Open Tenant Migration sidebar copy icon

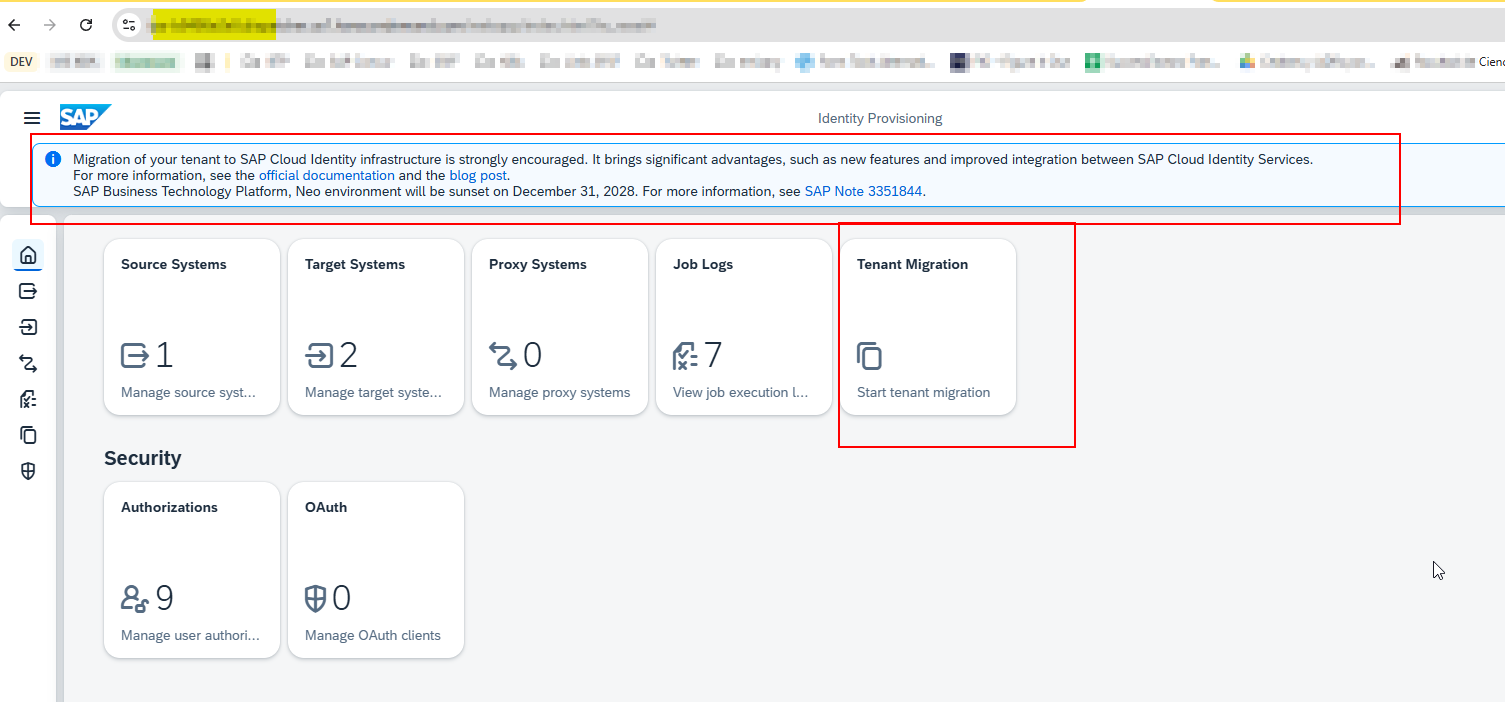(28, 435)
